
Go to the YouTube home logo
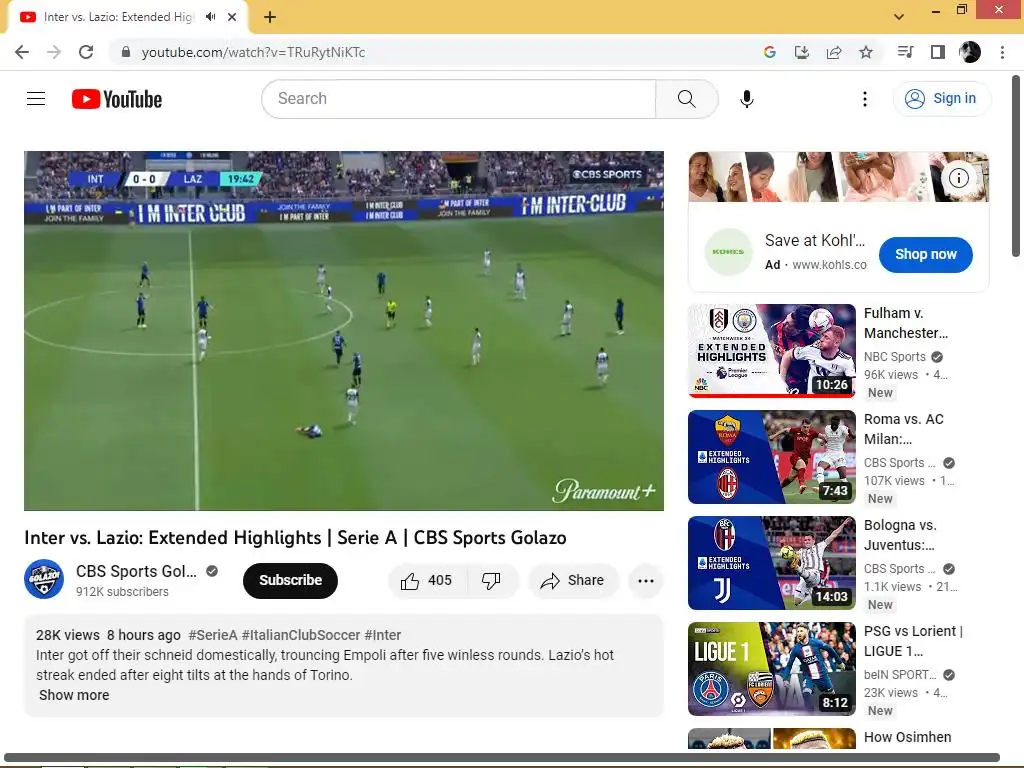[117, 99]
